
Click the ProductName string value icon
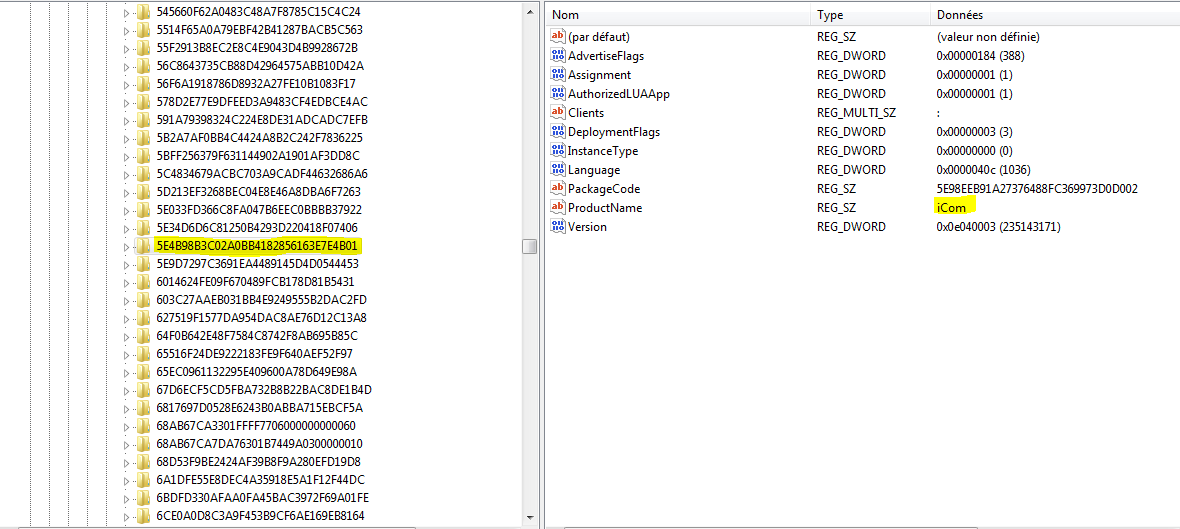[558, 208]
